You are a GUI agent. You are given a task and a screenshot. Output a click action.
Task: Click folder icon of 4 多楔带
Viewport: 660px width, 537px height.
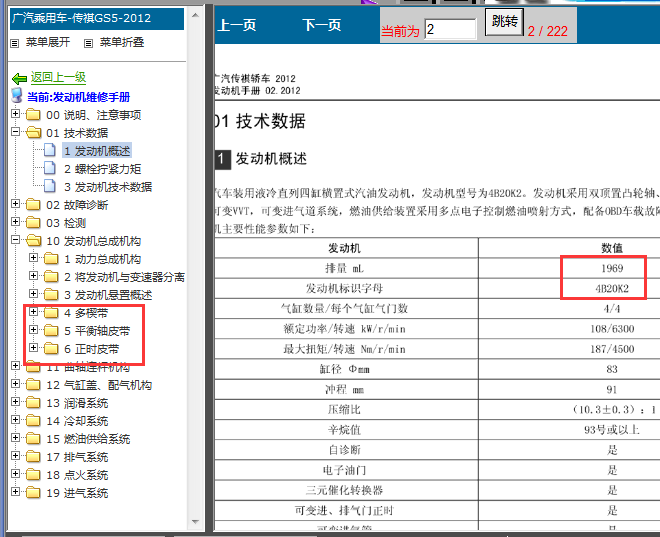click(51, 313)
